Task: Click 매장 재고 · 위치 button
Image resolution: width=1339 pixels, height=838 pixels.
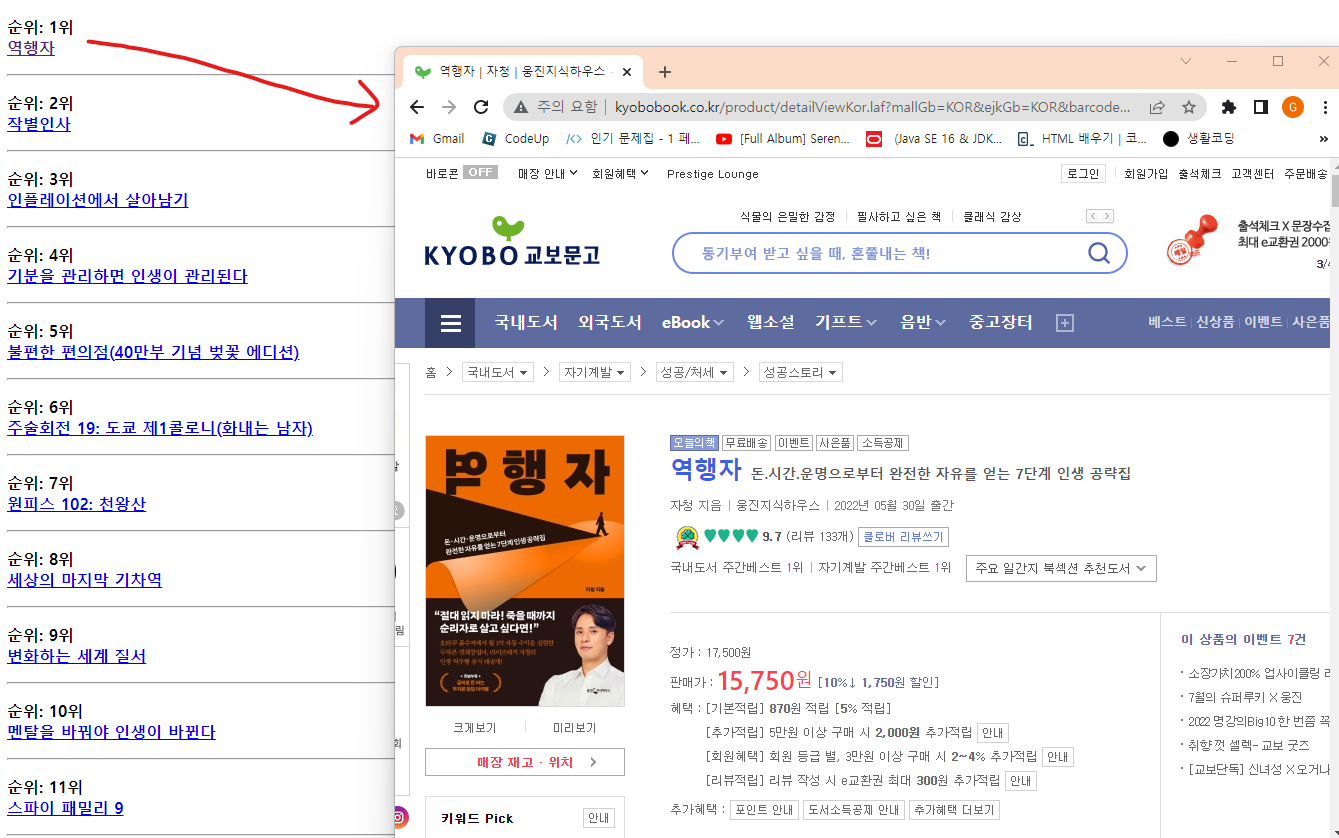Action: click(x=525, y=762)
